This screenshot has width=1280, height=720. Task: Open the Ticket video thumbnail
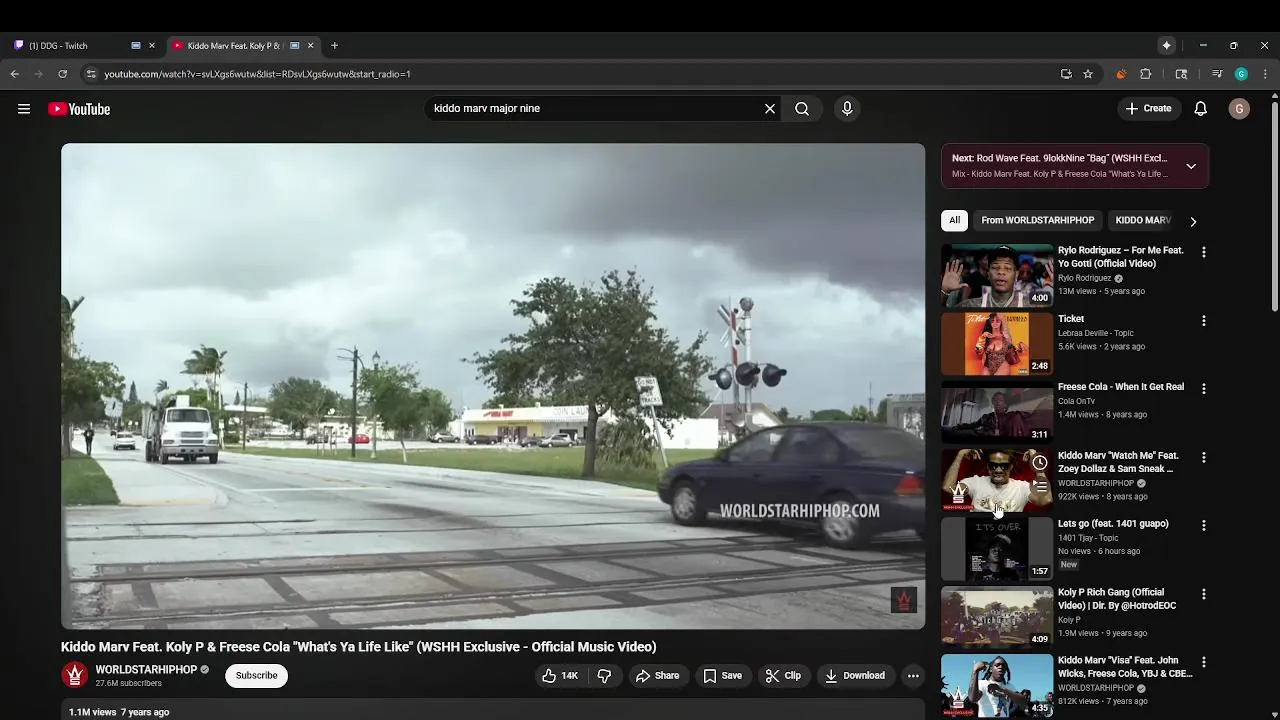click(997, 343)
